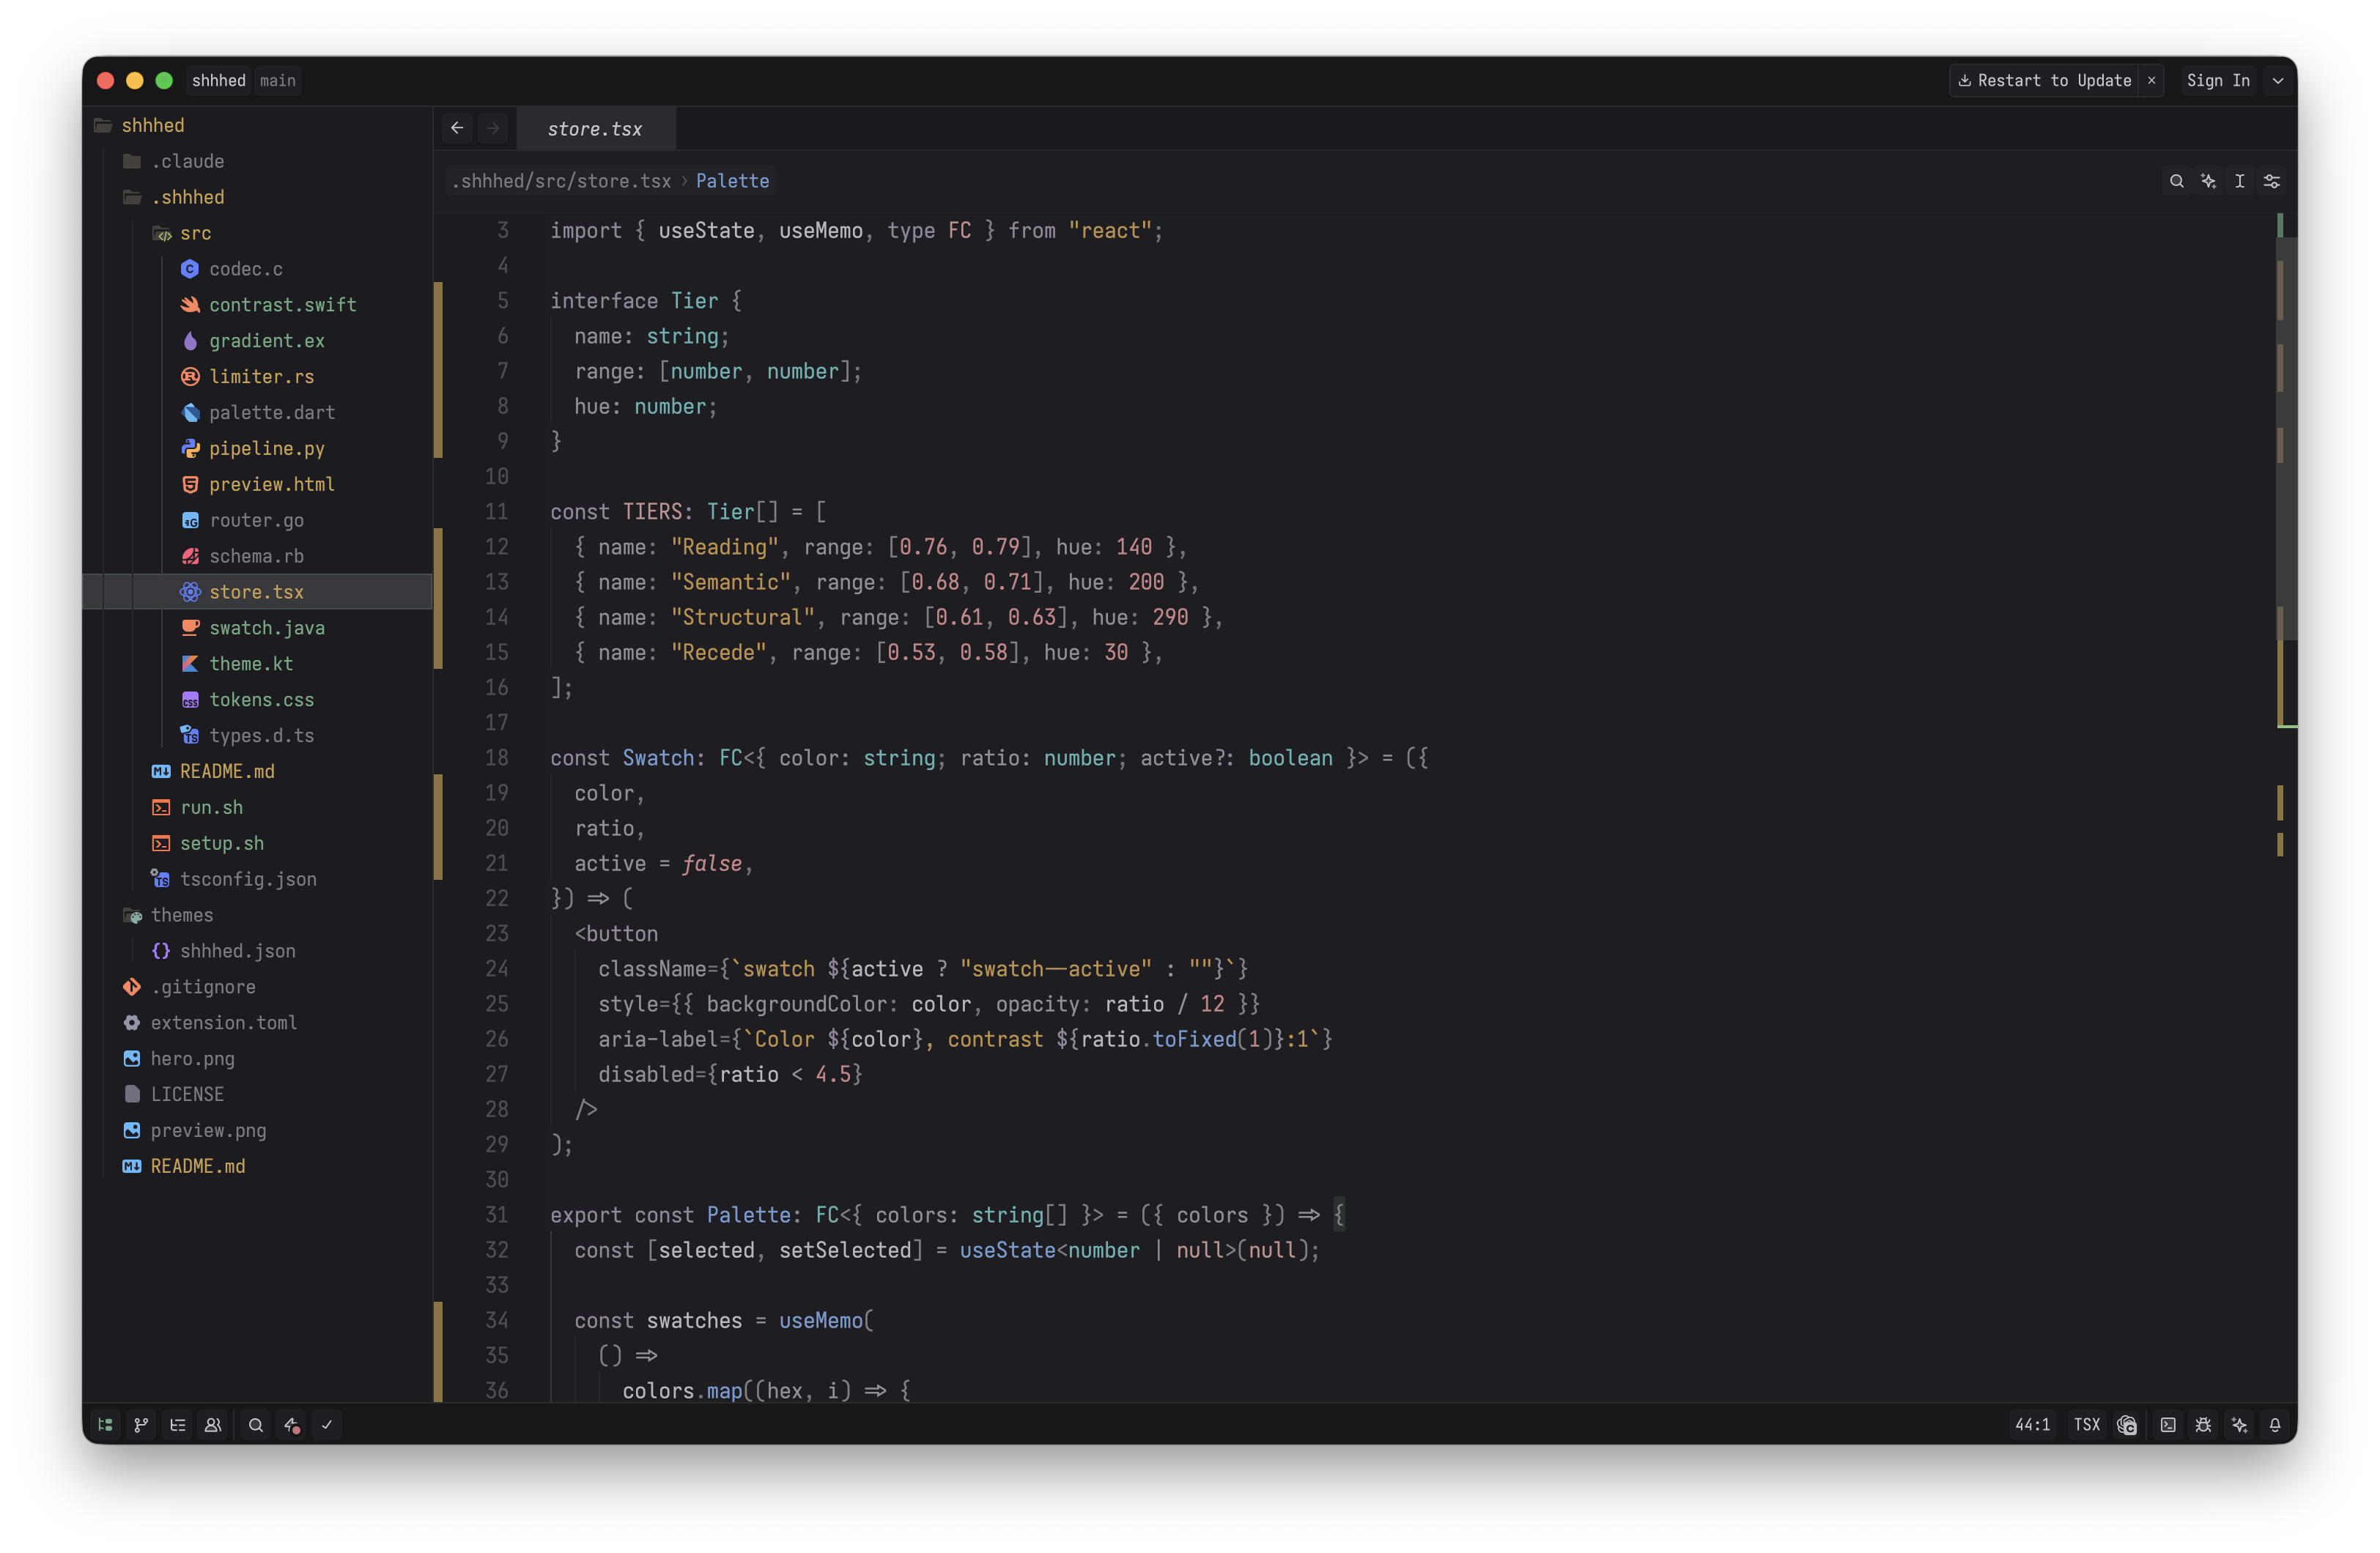Open notifications bell icon
2380x1553 pixels.
[x=2275, y=1425]
